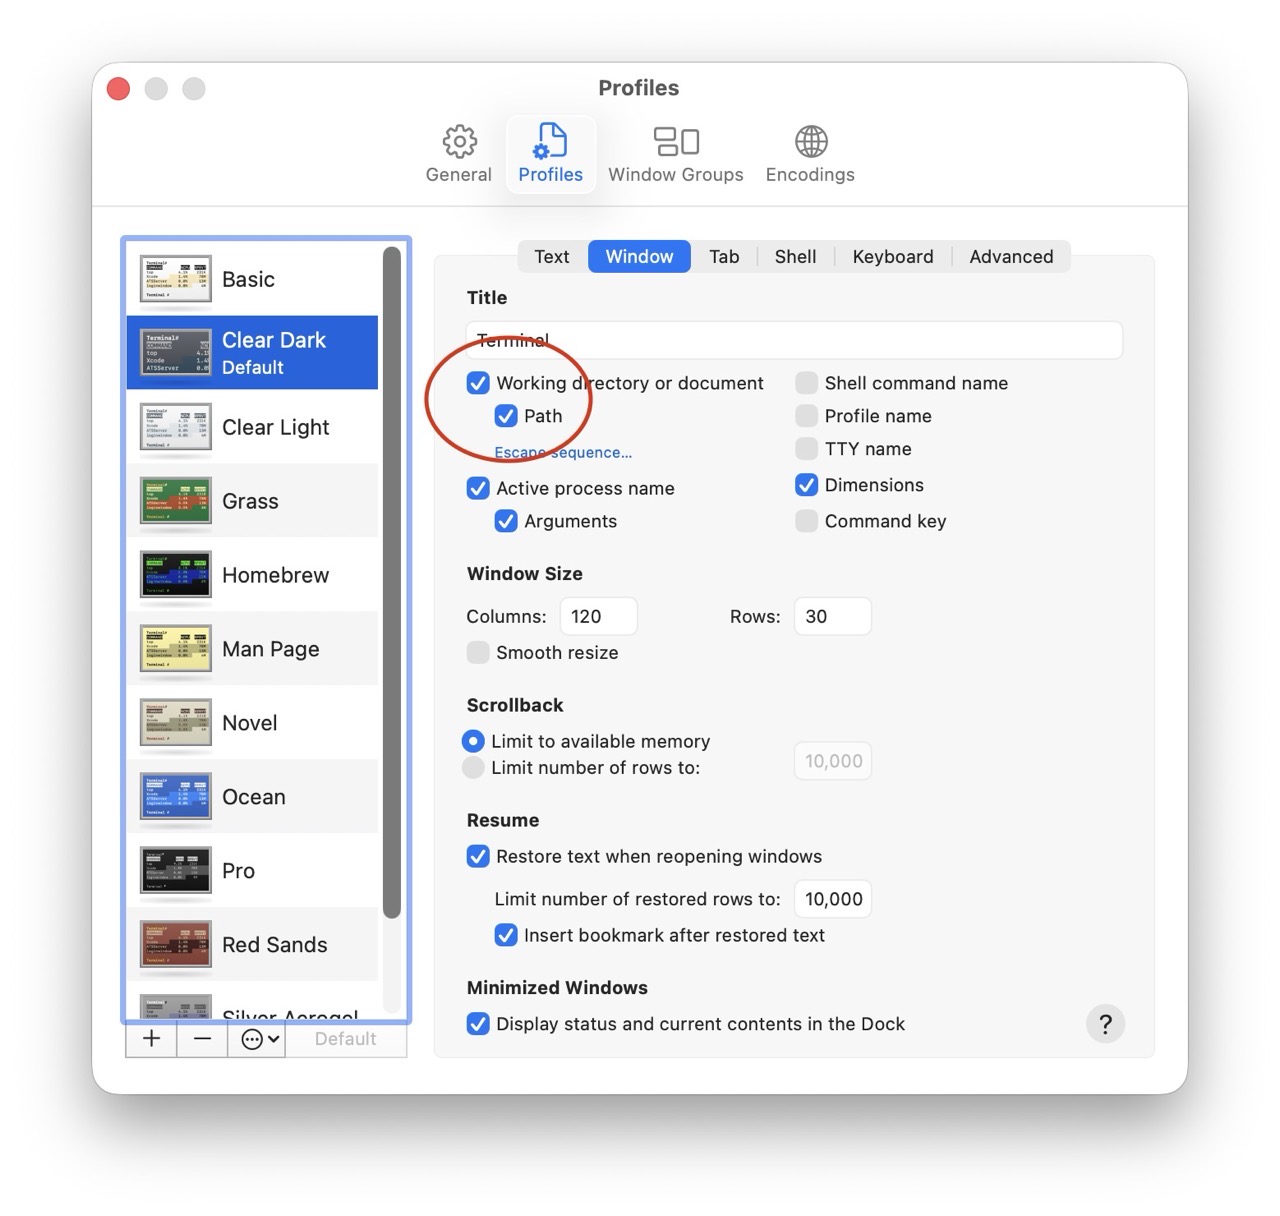Select the Profiles toolbar icon
Viewport: 1280px width, 1216px height.
click(550, 154)
